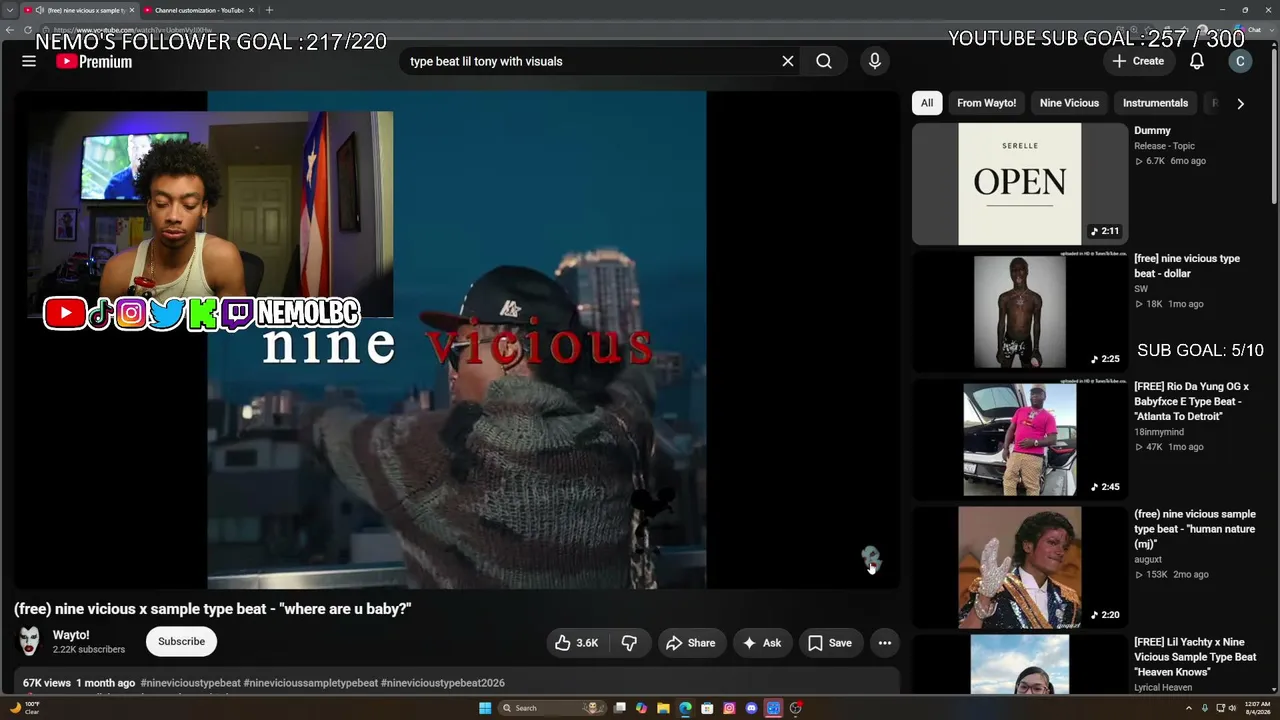Open Wayto! channel avatar
Viewport: 1280px width, 720px height.
click(x=29, y=641)
